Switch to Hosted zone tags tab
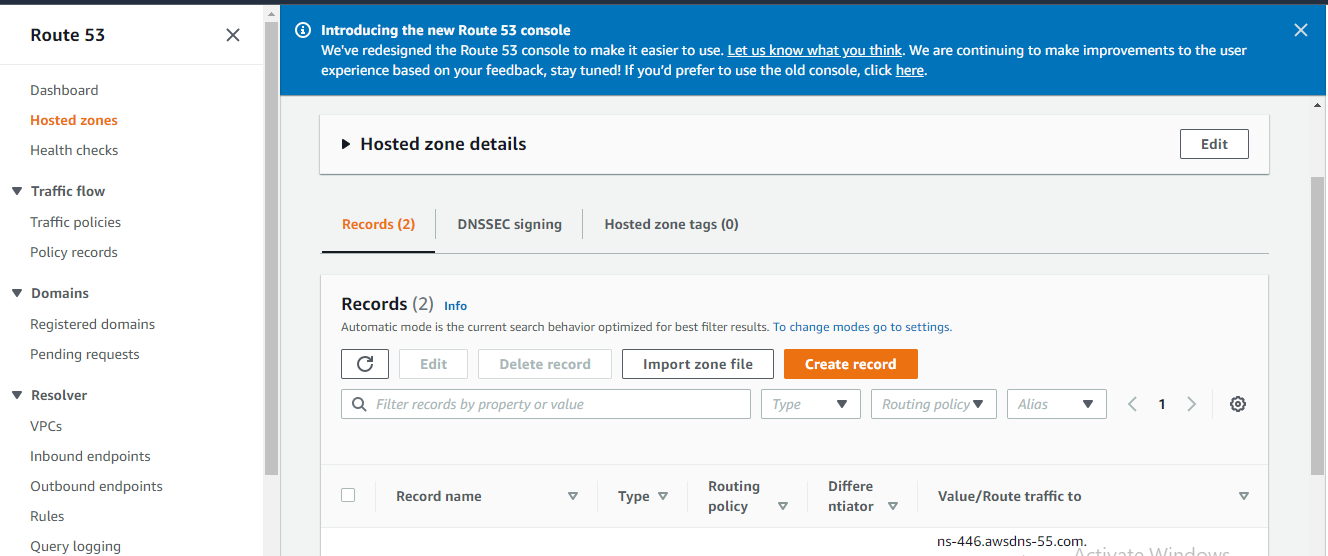Viewport: 1328px width, 556px height. tap(671, 224)
